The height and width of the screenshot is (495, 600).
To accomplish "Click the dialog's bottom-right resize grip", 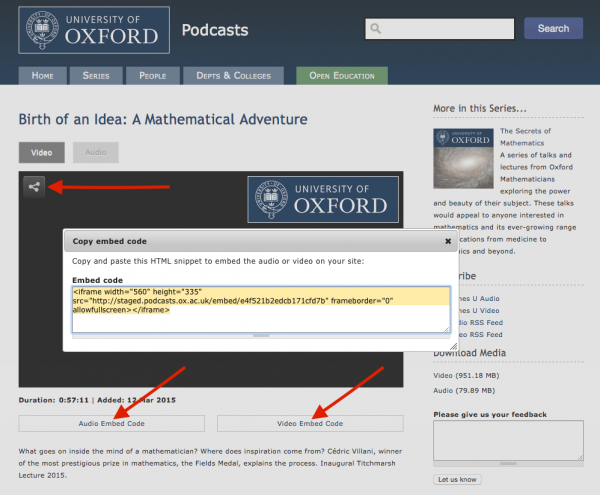I will [453, 347].
